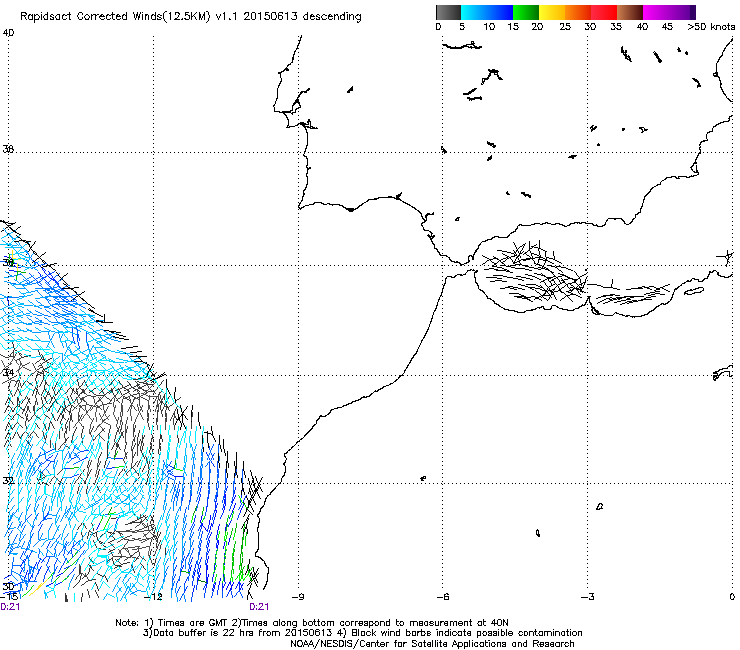Click the purple "0:21" time left of -9

point(259,607)
